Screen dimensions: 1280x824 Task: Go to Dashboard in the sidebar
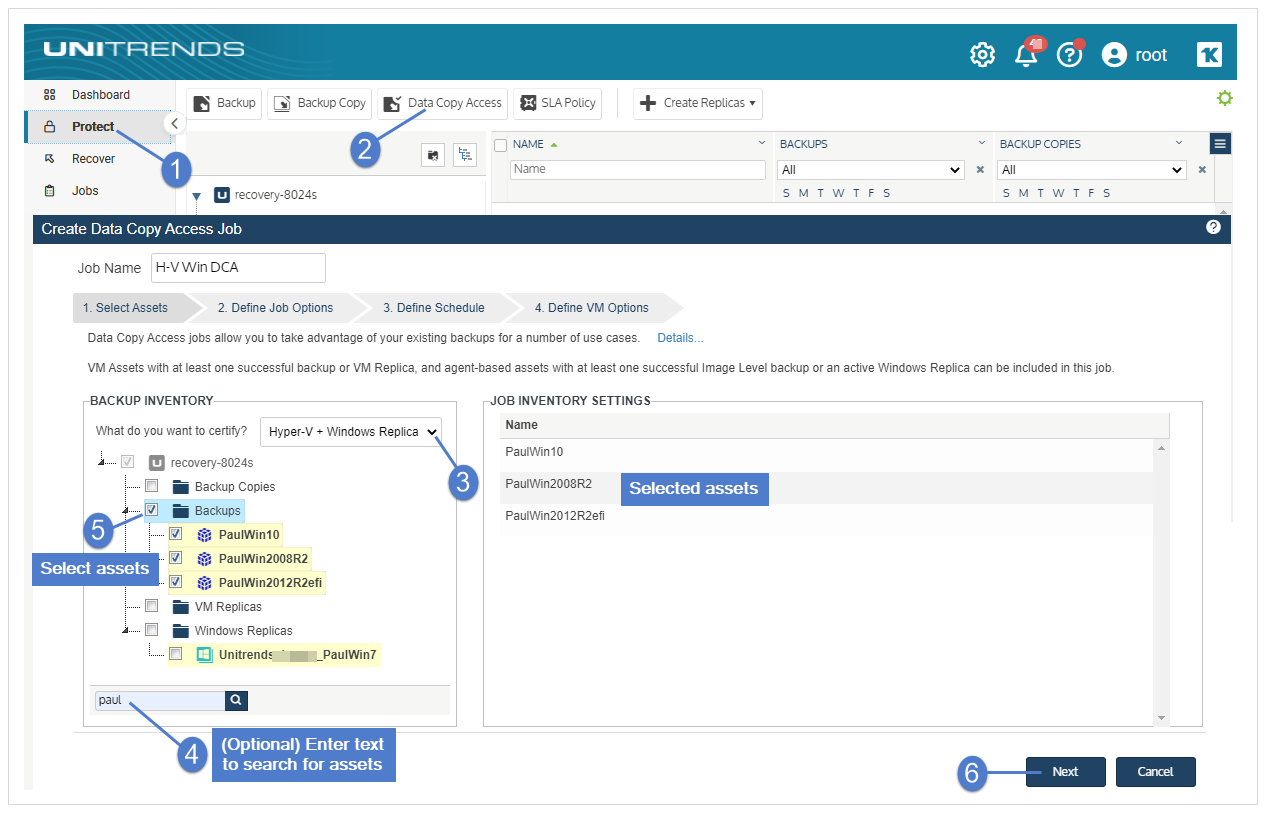[100, 95]
